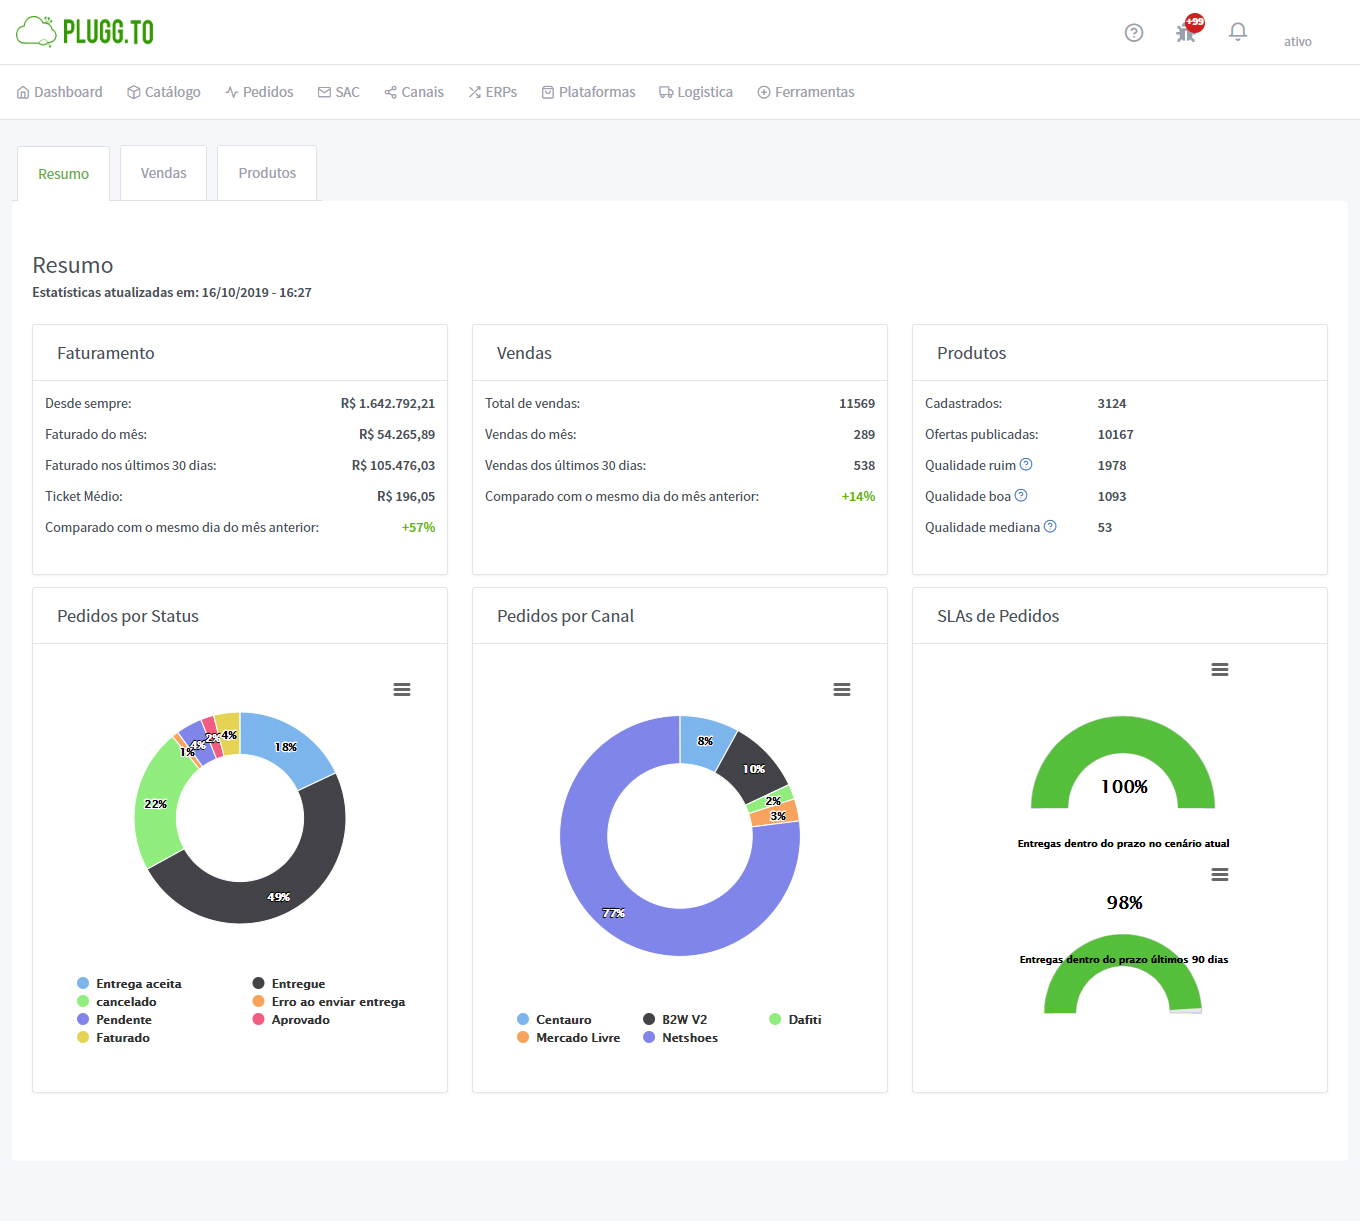Open the Ferramentas menu

806,92
